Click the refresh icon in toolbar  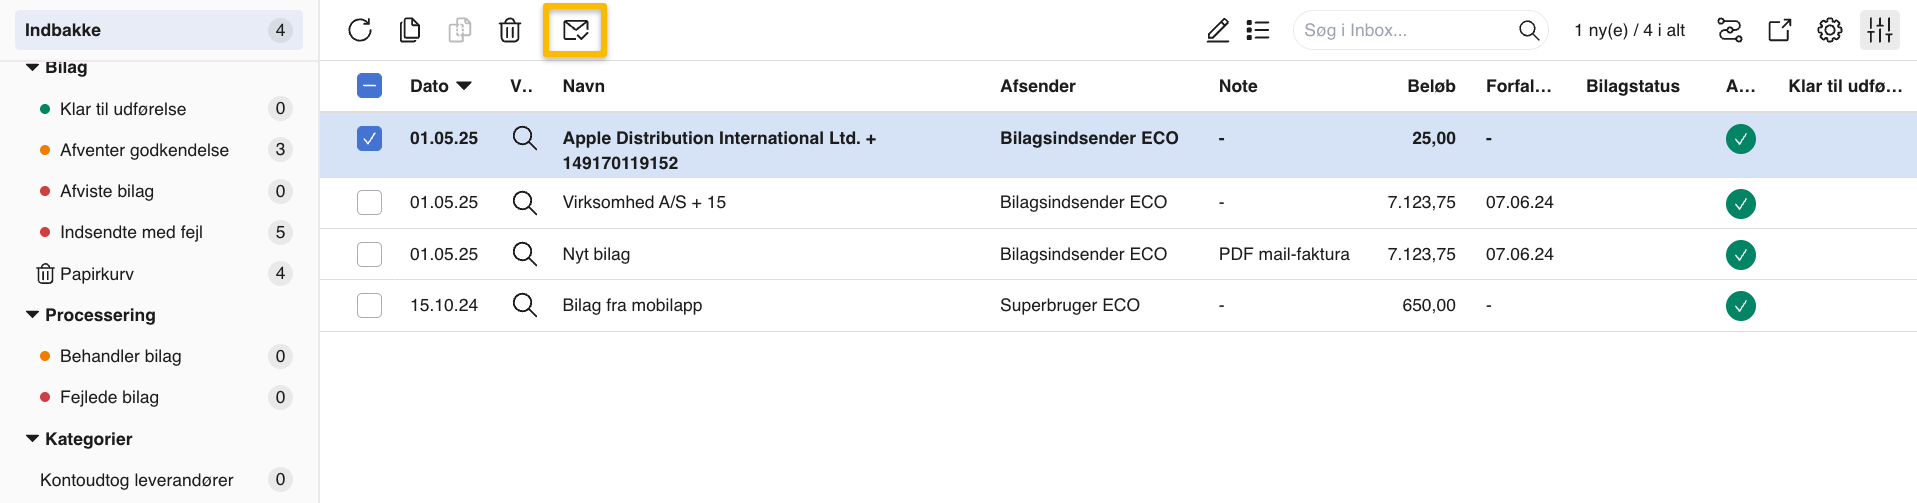360,30
